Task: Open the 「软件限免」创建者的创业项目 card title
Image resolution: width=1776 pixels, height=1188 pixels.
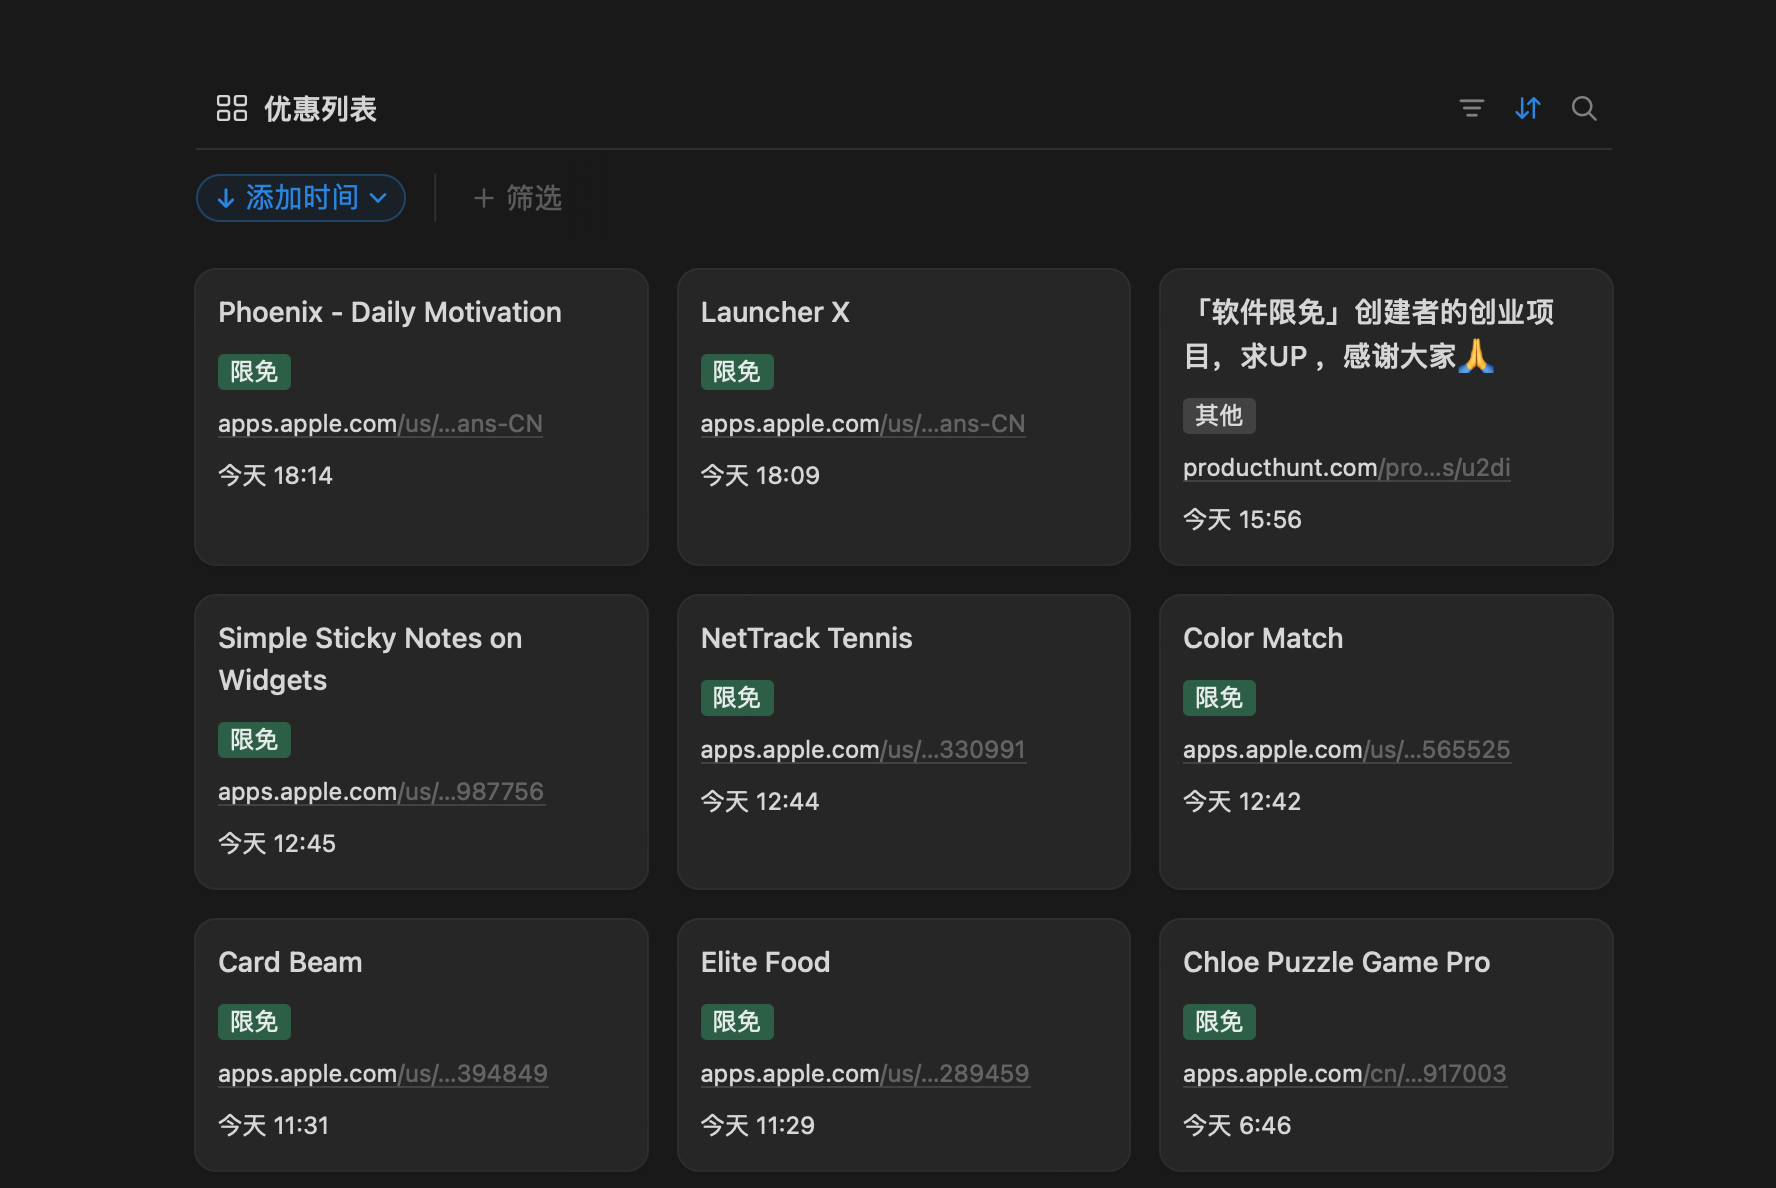Action: 1368,334
